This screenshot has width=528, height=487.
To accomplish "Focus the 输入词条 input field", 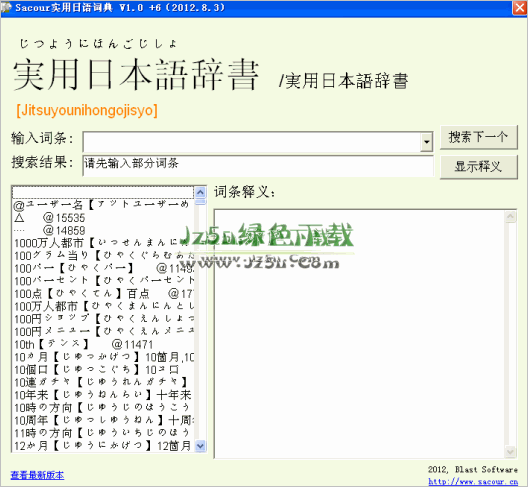I will pyautogui.click(x=252, y=141).
